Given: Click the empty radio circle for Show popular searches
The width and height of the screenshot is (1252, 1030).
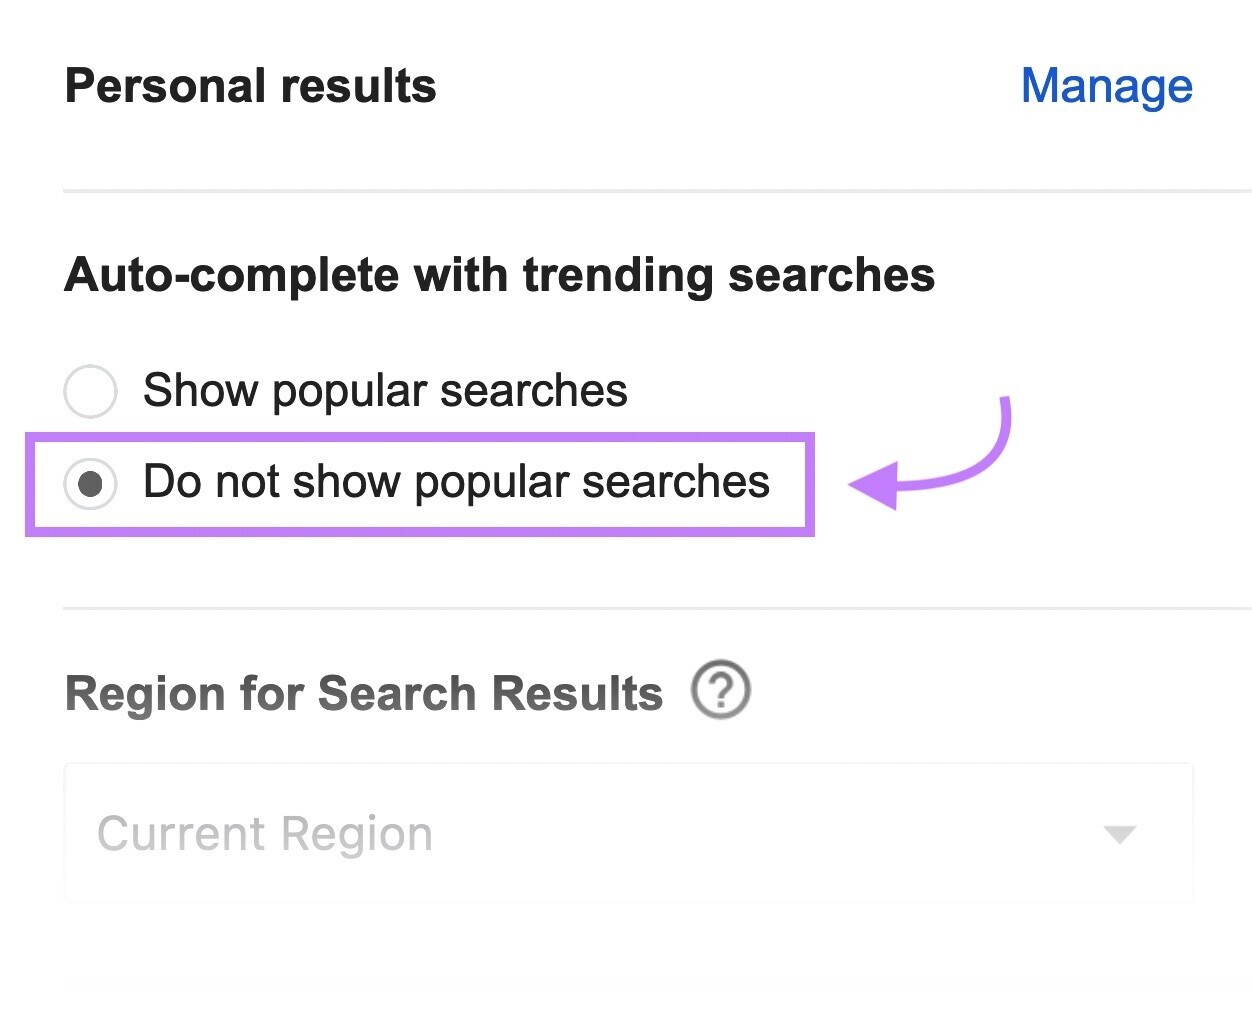Looking at the screenshot, I should coord(90,391).
